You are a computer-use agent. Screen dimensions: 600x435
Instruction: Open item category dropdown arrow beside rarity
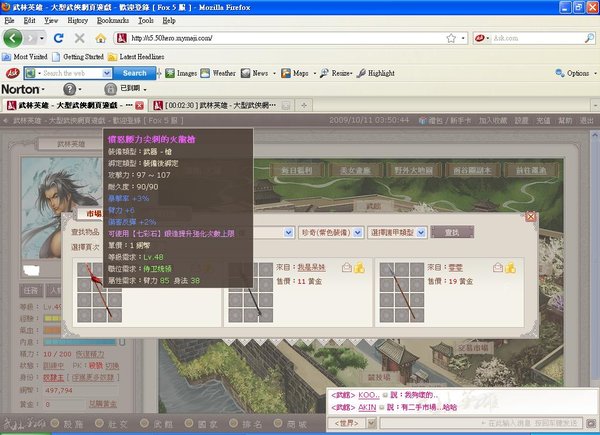tap(289, 232)
